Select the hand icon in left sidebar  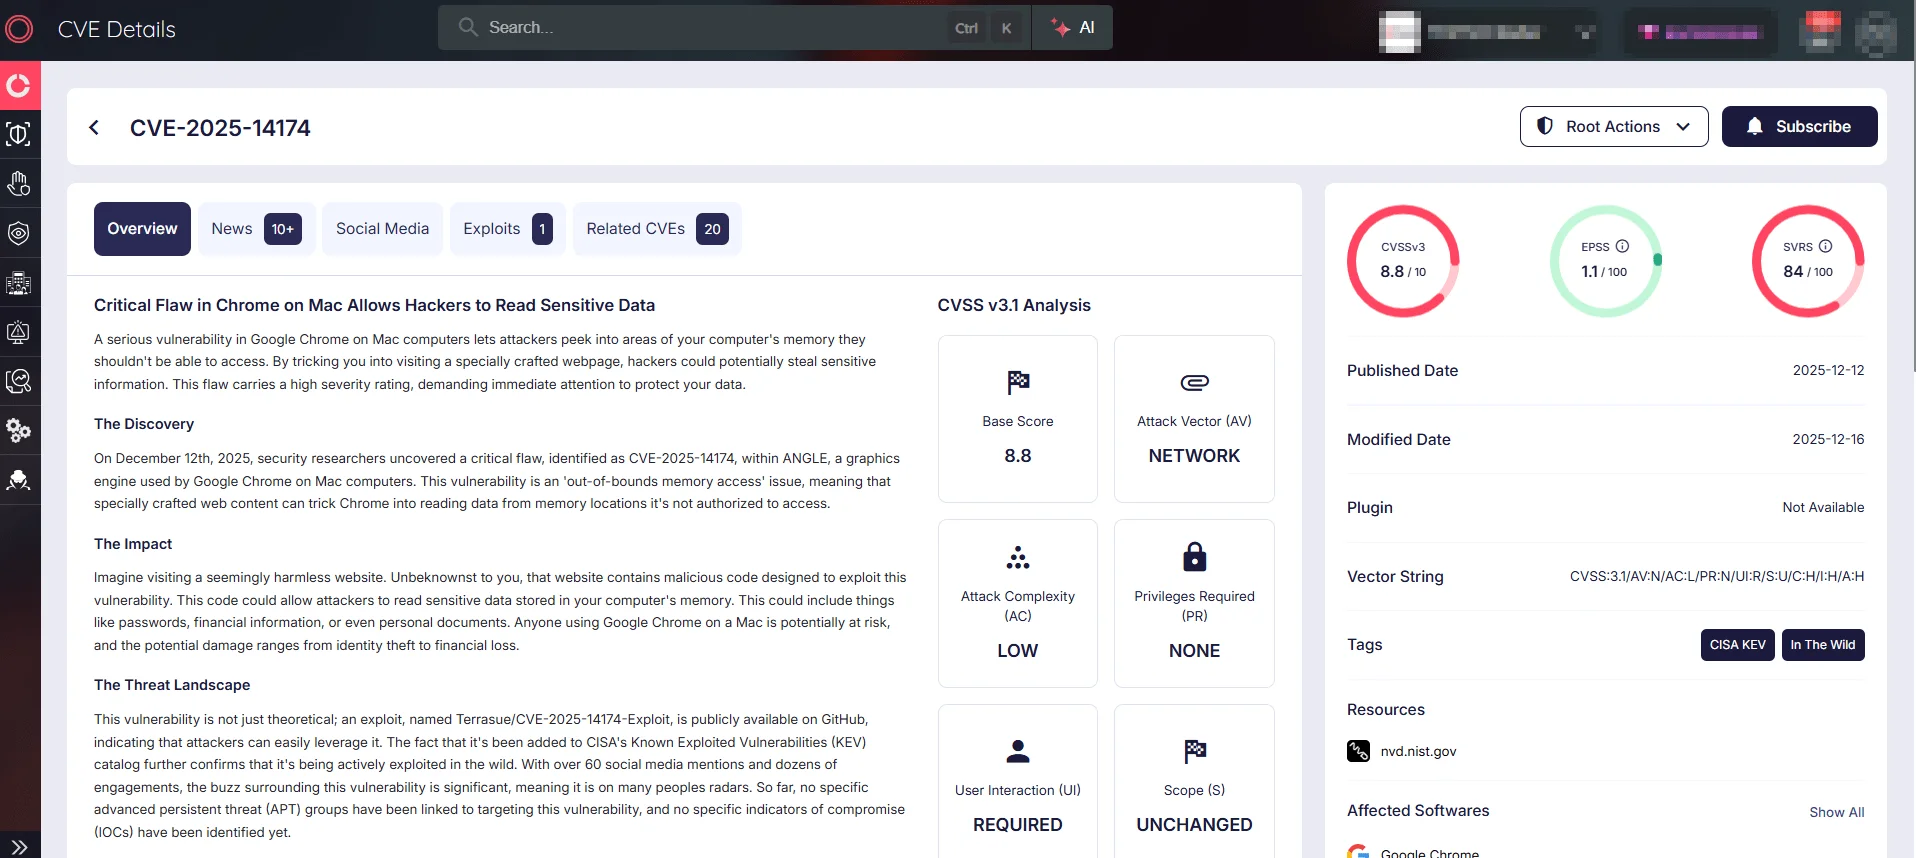coord(19,184)
